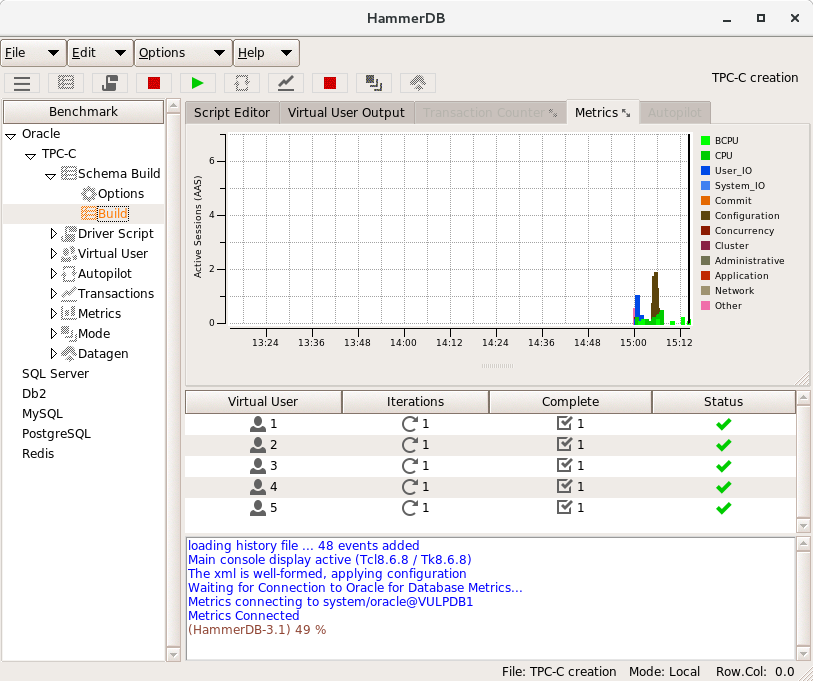The width and height of the screenshot is (813, 681).
Task: Click the Virtual User column header
Action: [263, 402]
